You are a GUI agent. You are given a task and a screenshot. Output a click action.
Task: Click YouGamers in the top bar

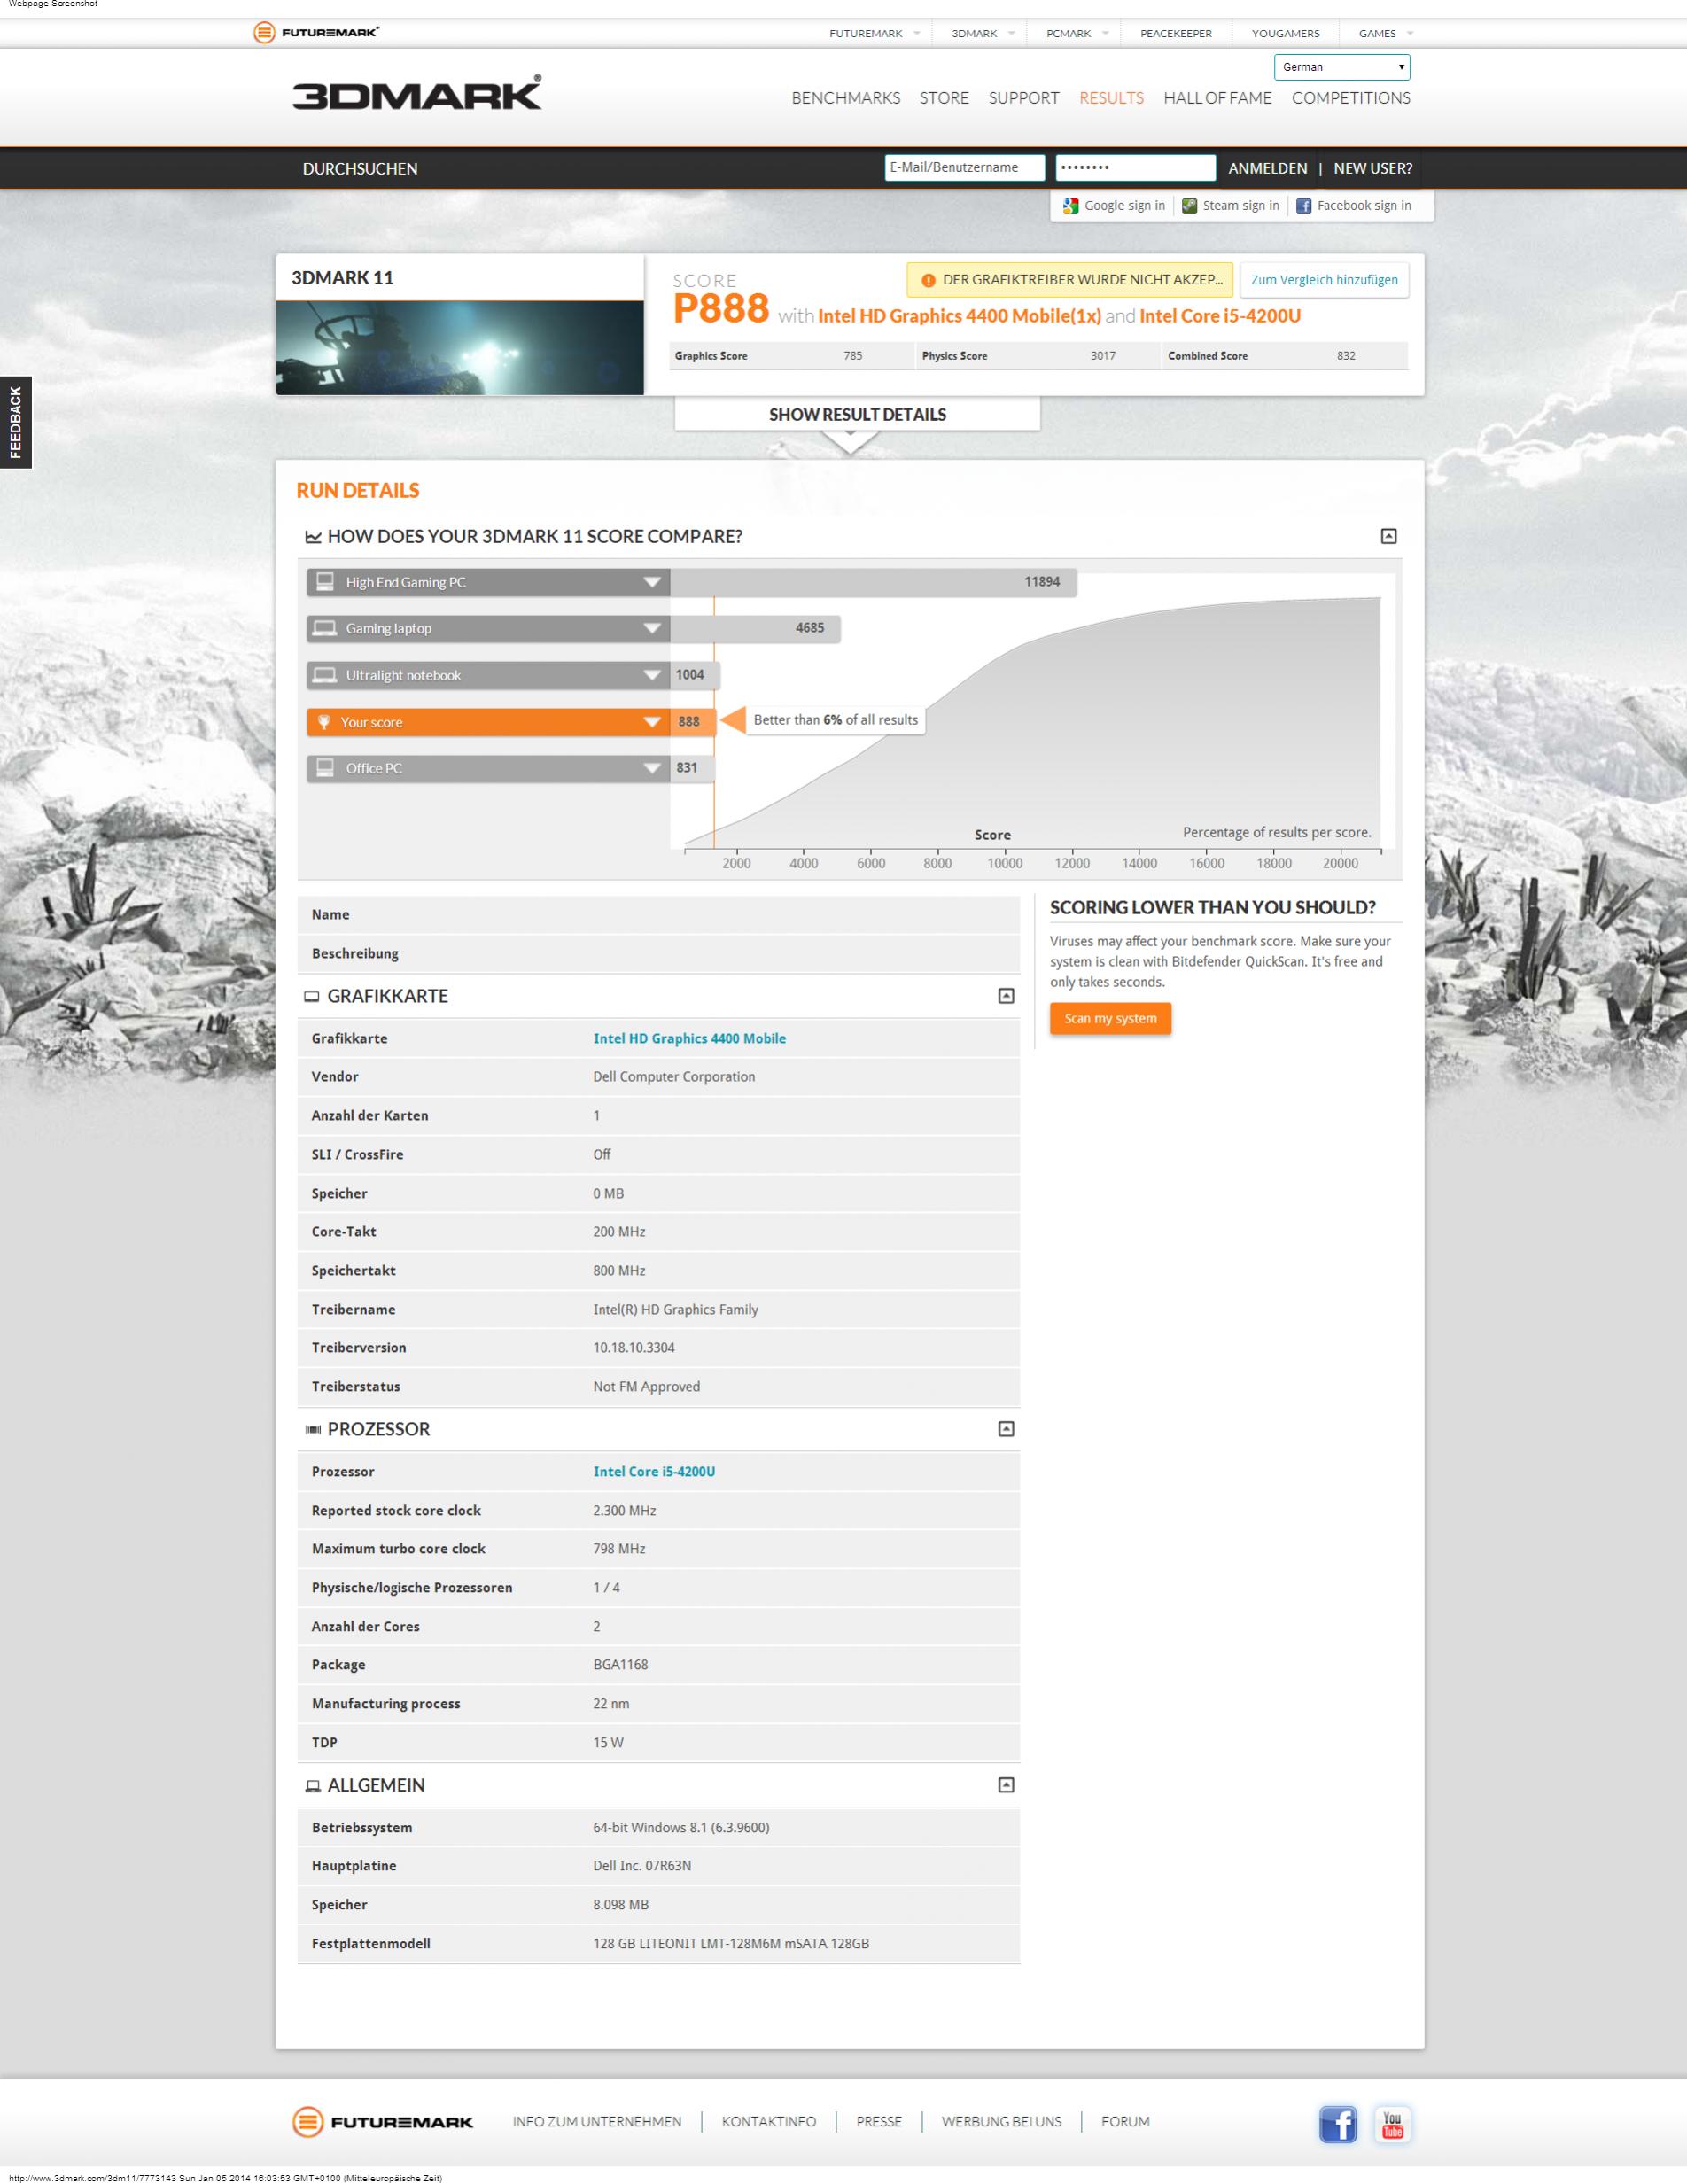click(x=1285, y=33)
